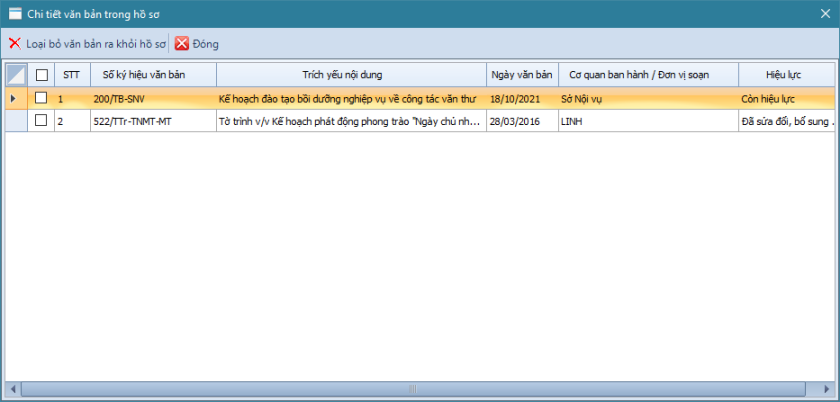This screenshot has width=840, height=402.
Task: Click row indicator arrow of first row
Action: (x=12, y=99)
